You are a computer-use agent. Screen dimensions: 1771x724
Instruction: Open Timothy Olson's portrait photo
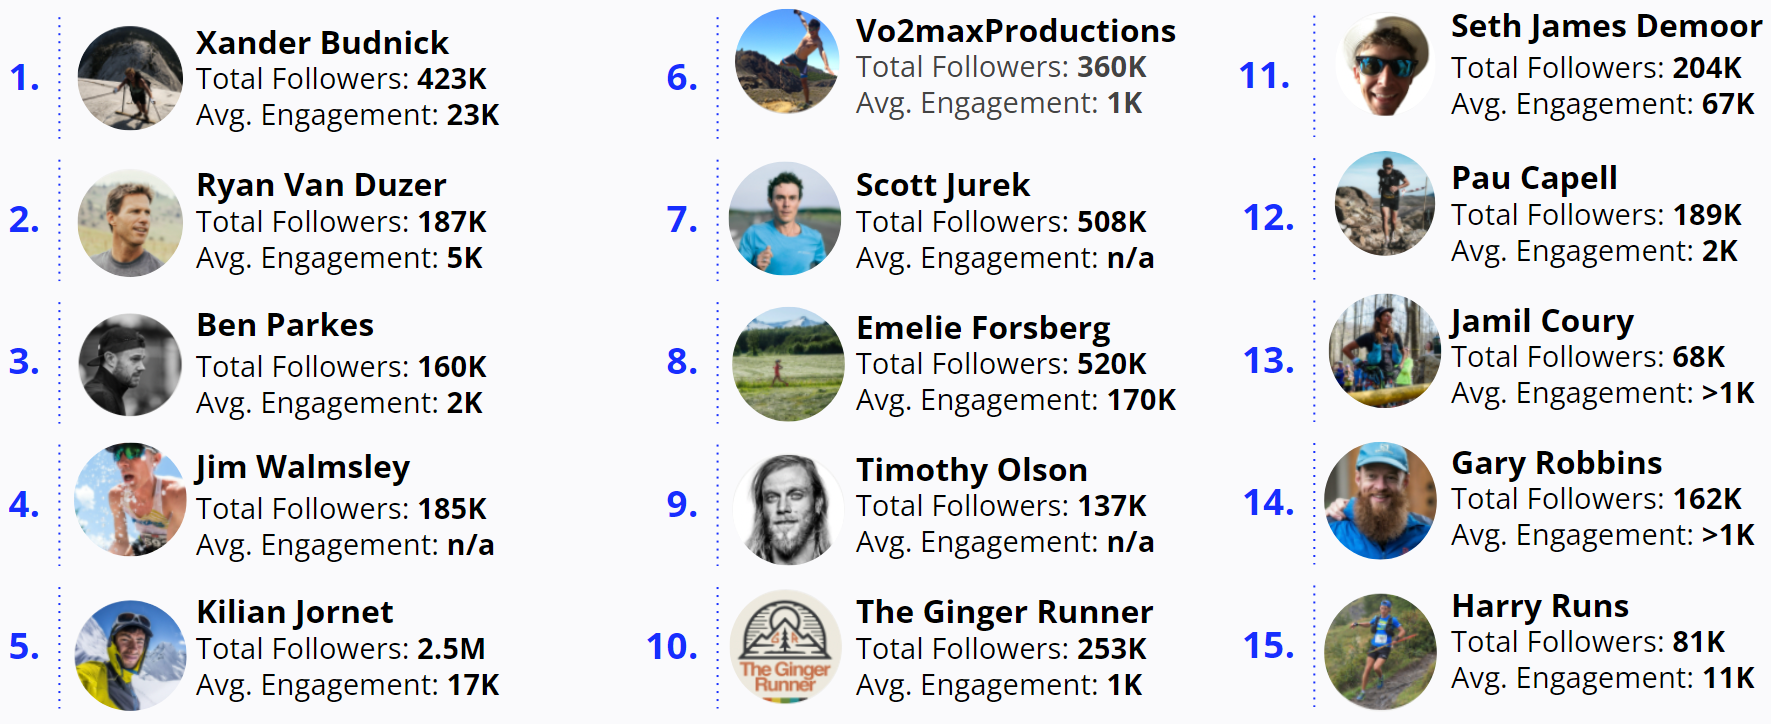pos(787,509)
